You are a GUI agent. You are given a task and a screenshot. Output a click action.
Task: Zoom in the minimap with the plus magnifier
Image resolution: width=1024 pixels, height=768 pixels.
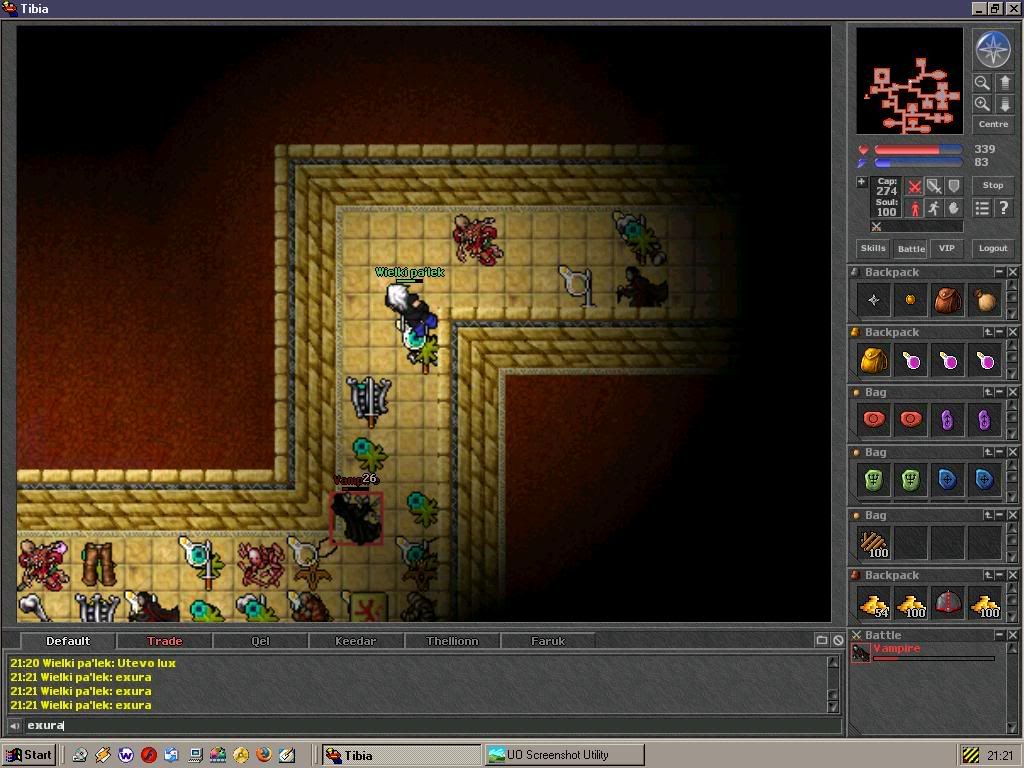pyautogui.click(x=982, y=104)
